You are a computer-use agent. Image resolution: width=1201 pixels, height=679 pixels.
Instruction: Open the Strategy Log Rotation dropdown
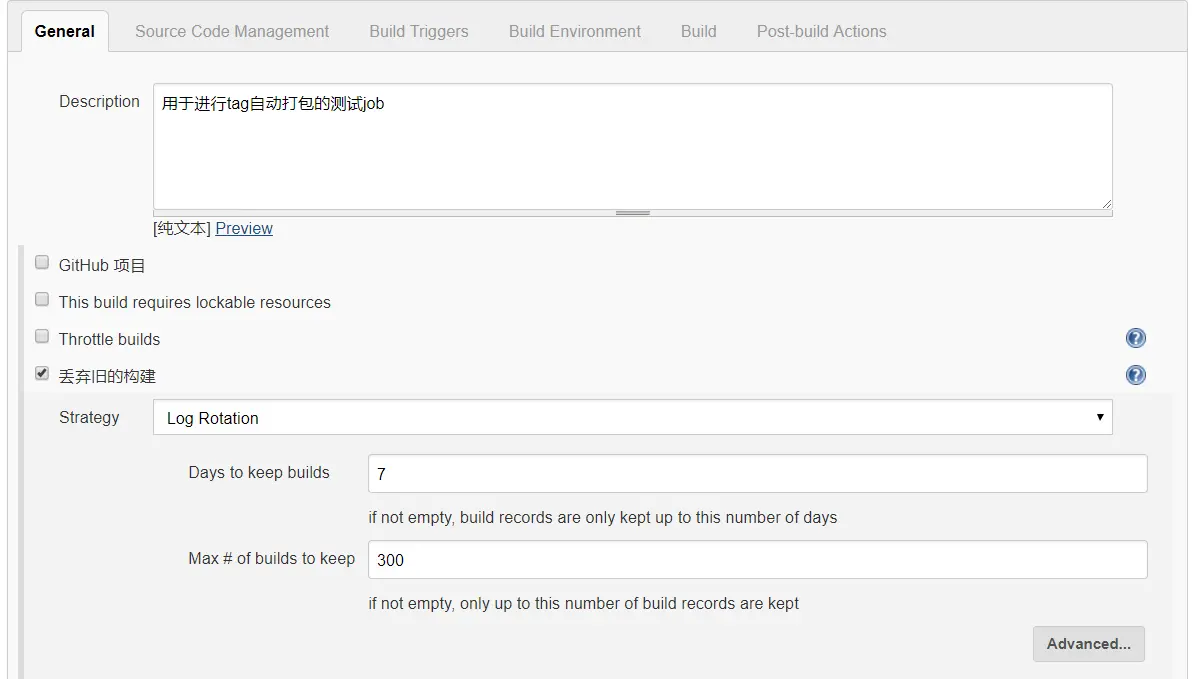pos(632,418)
